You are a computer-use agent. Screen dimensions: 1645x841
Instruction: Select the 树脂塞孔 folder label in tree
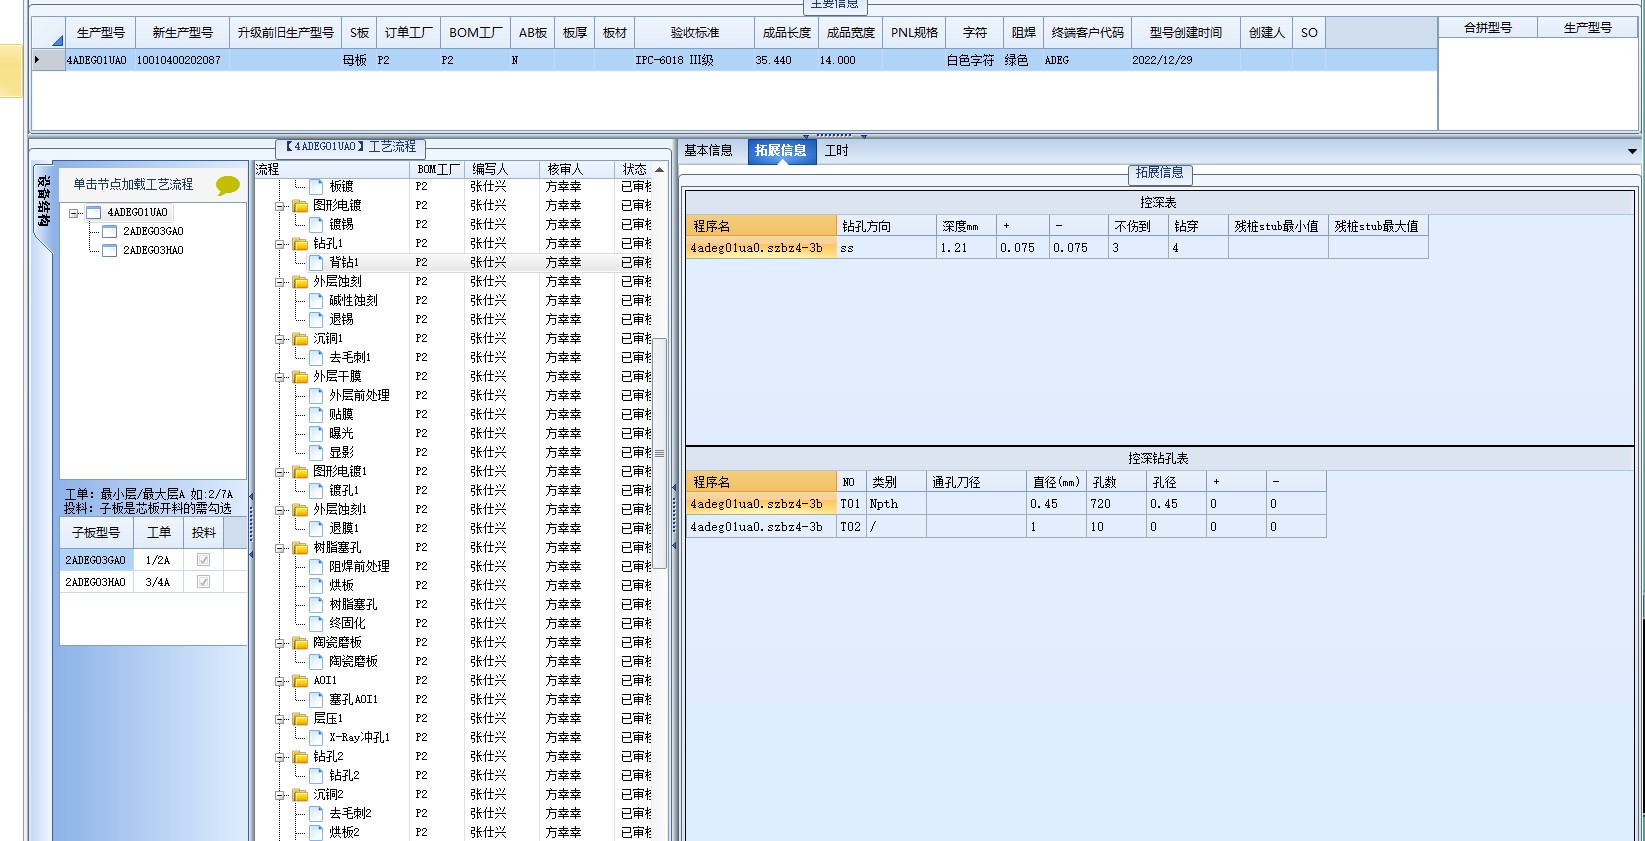pos(337,548)
